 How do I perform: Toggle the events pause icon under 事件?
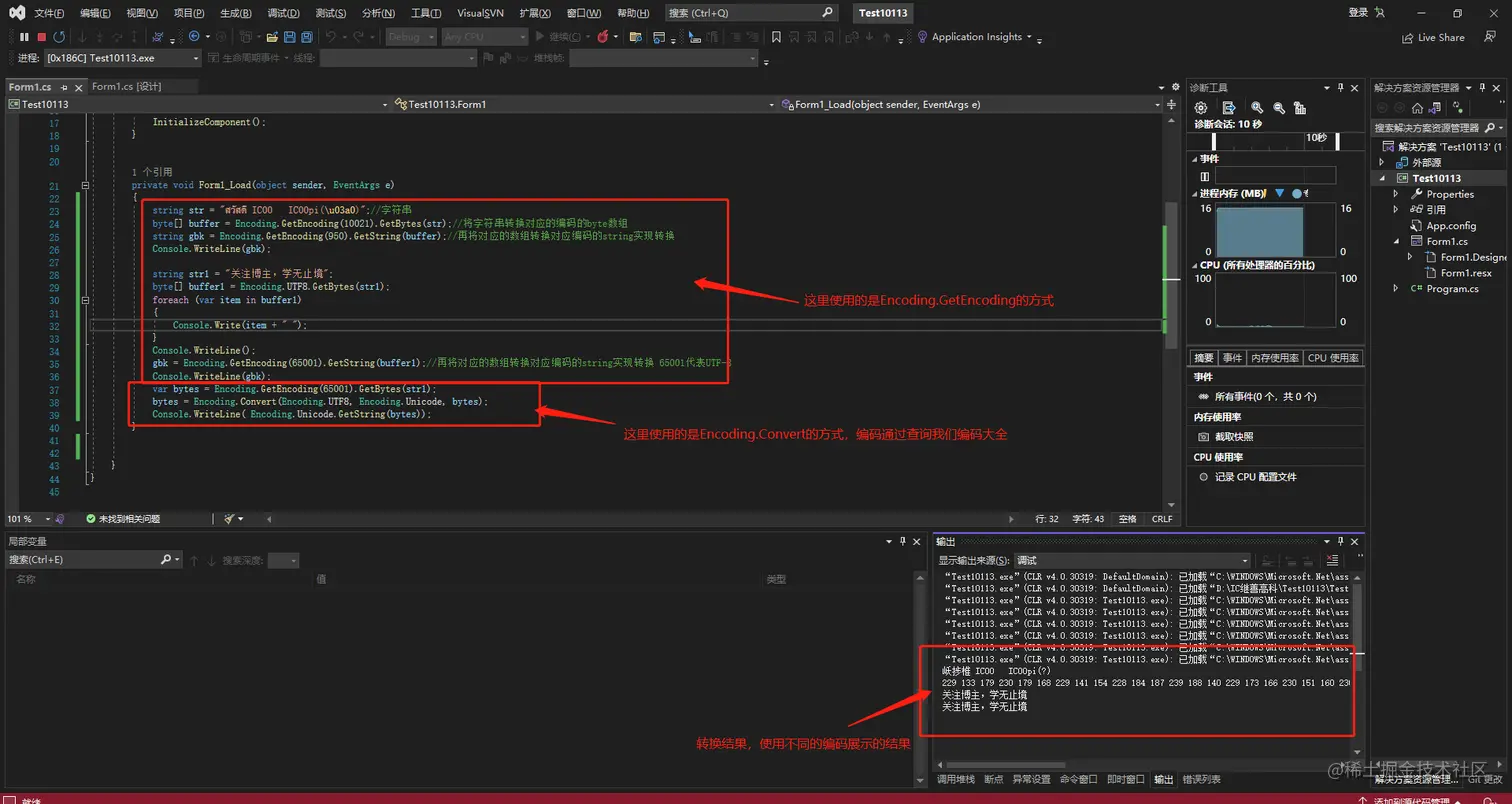[1205, 176]
